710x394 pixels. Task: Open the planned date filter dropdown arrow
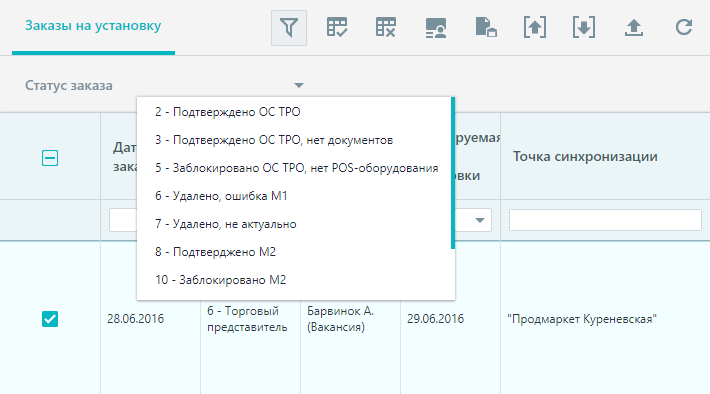[x=480, y=221]
